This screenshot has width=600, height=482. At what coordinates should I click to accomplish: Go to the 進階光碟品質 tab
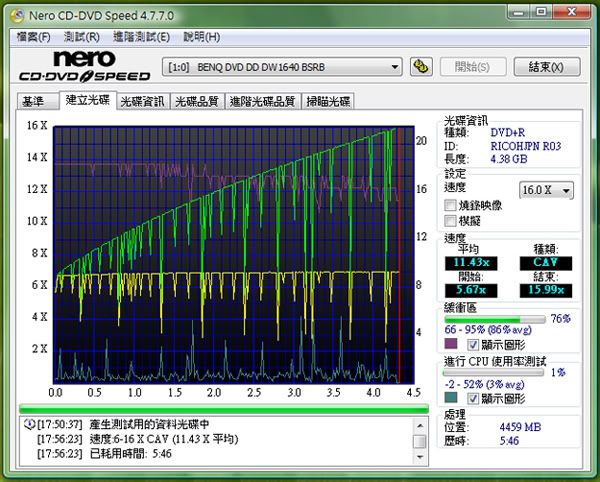(262, 102)
